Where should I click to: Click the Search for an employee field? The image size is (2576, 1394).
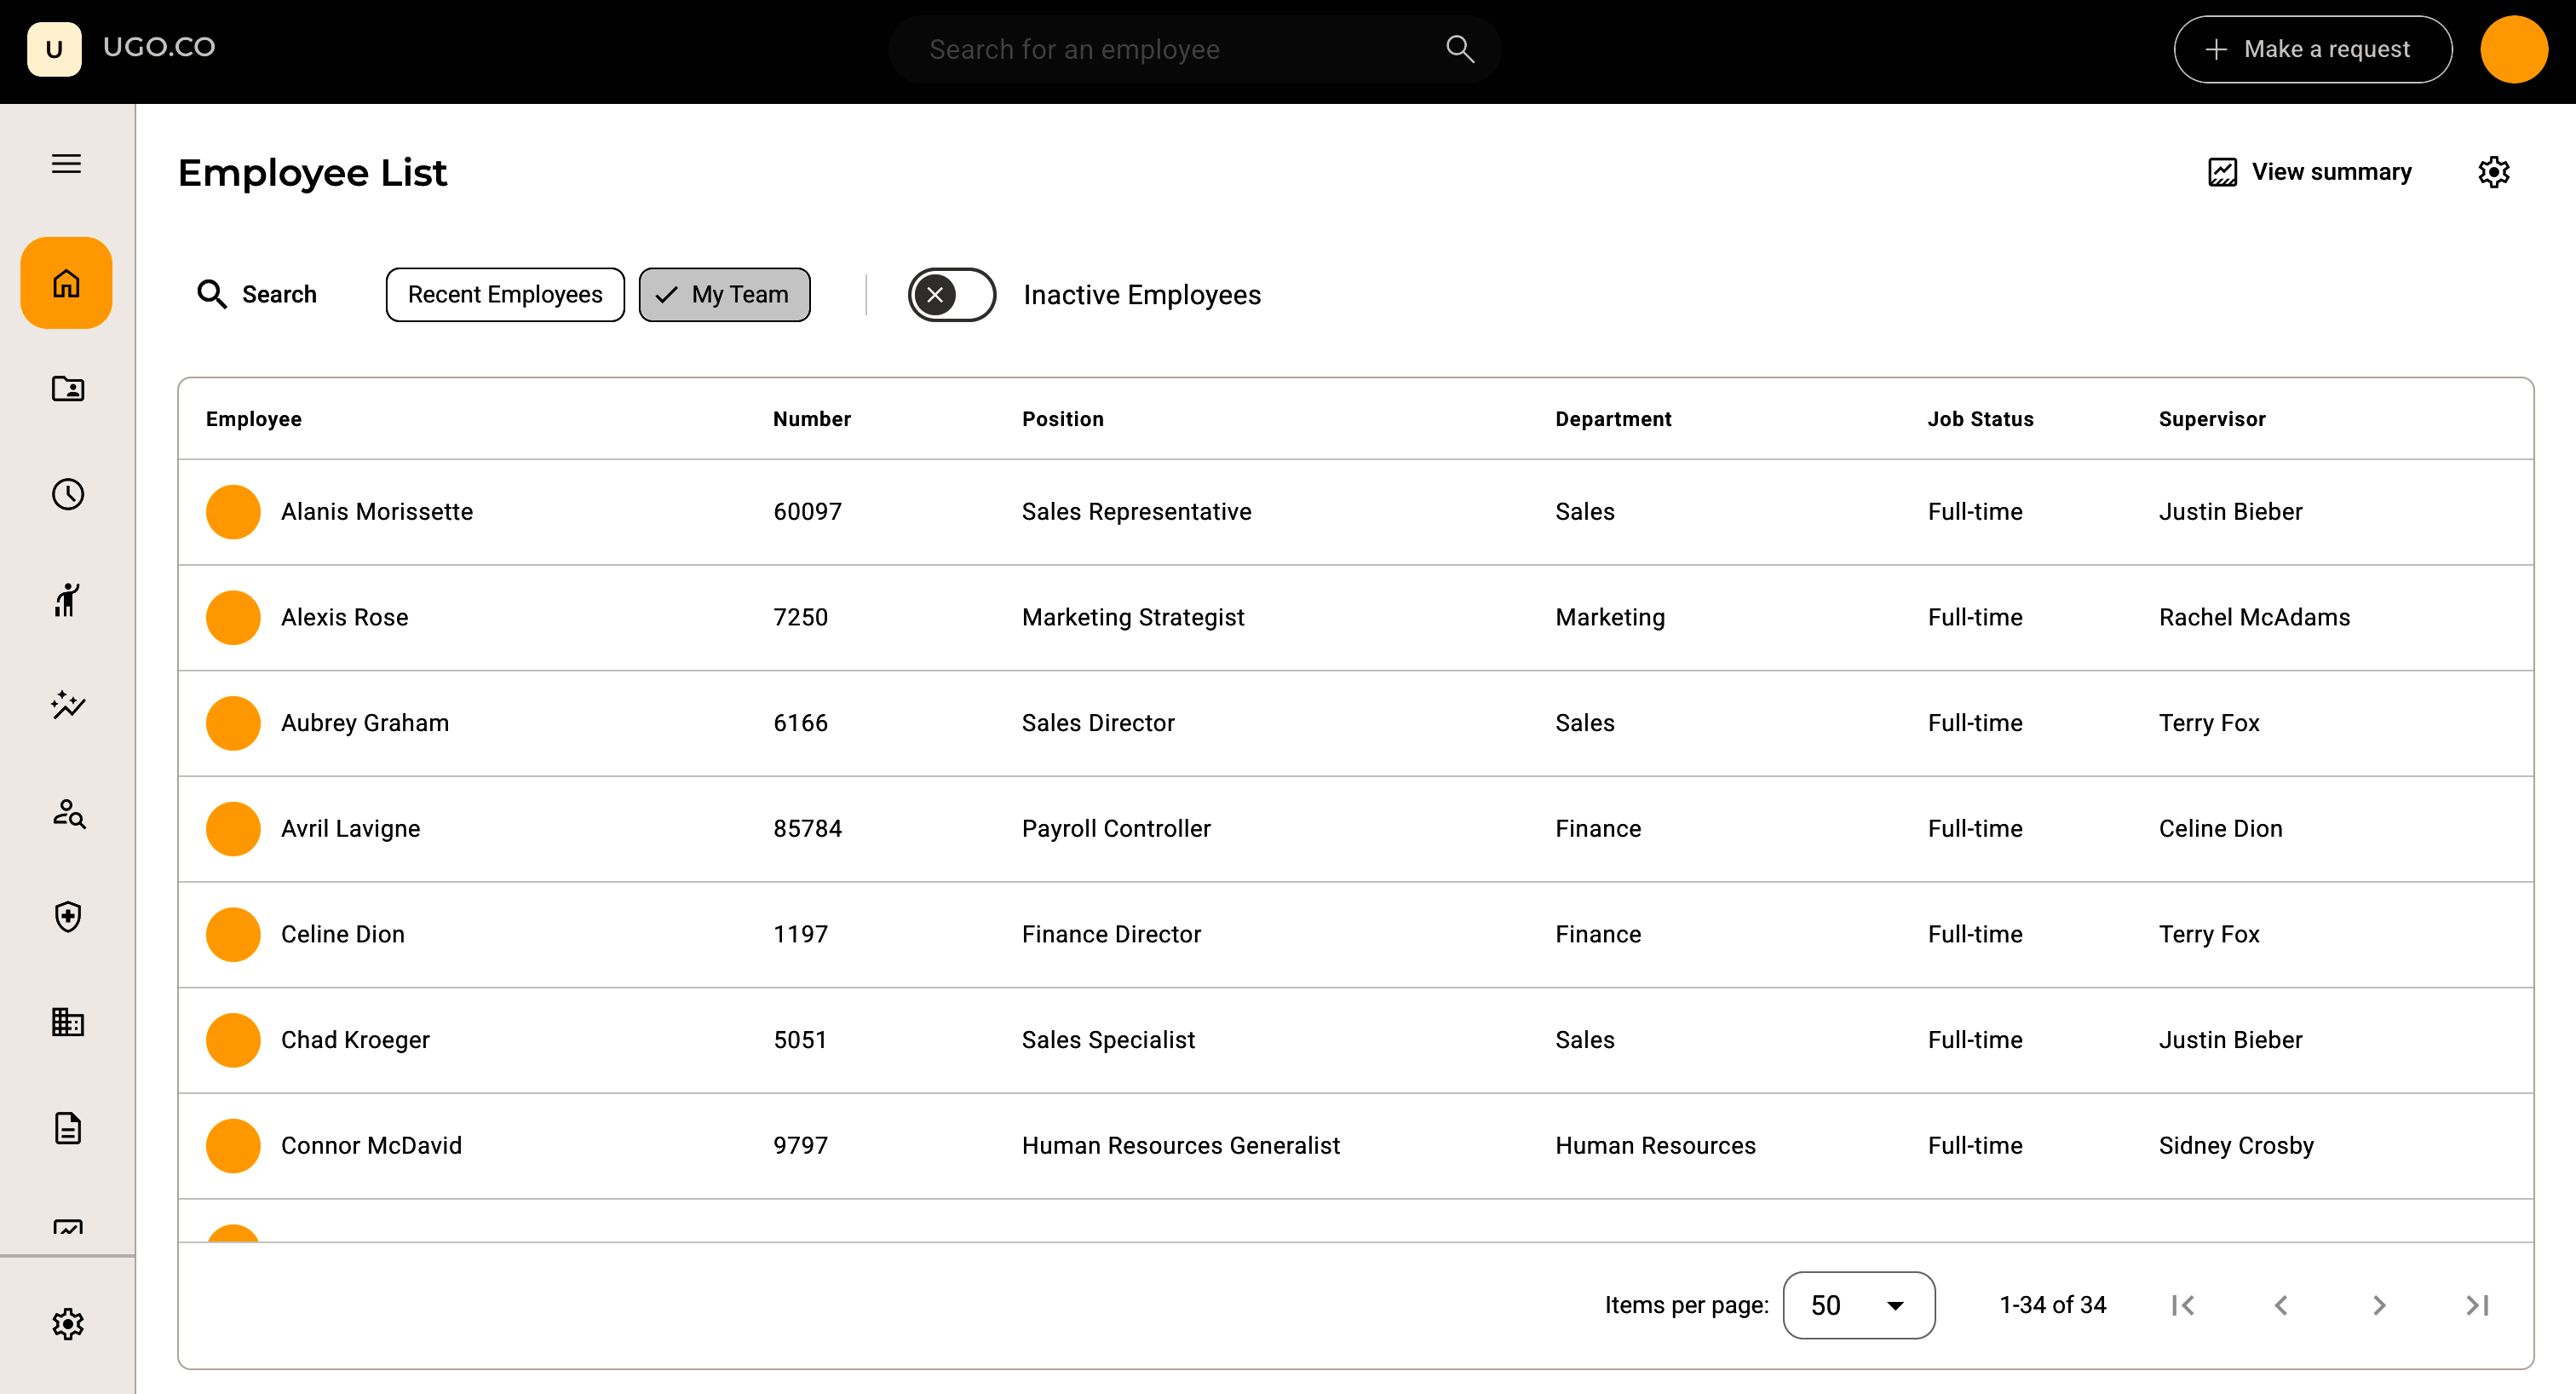1180,49
